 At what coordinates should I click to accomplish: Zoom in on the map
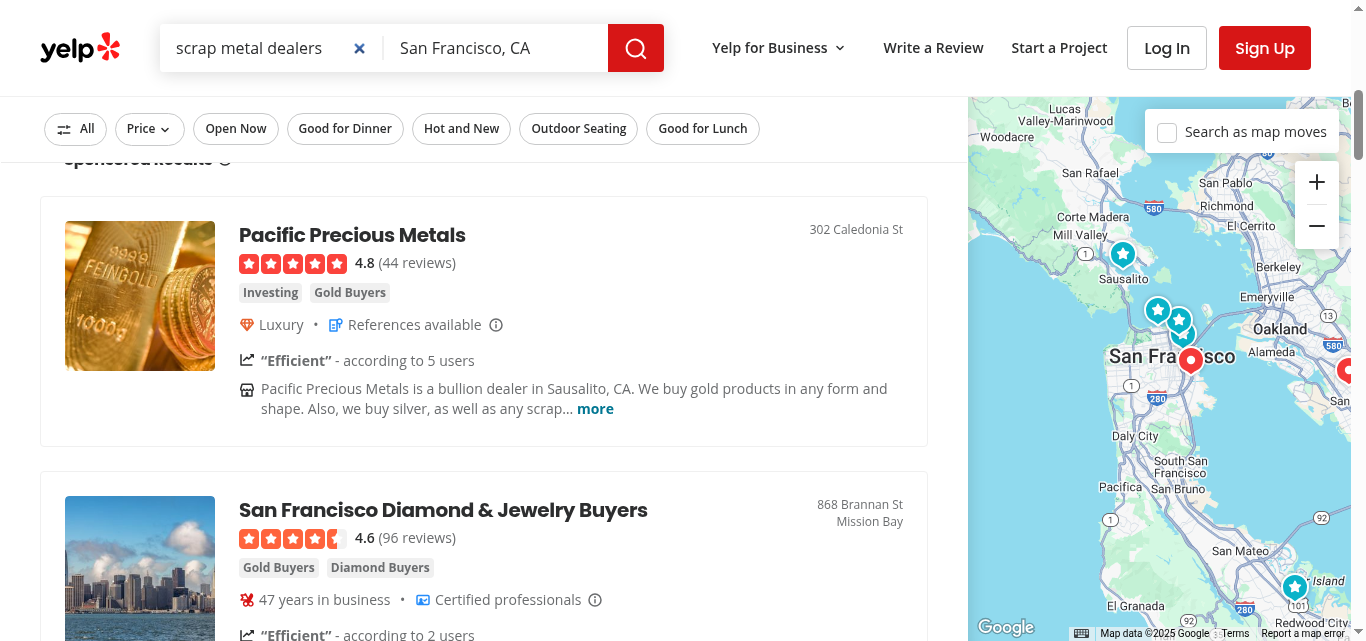tap(1317, 182)
